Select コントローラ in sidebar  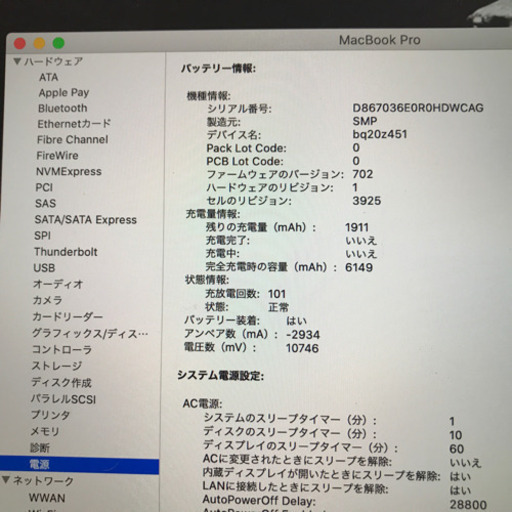(x=62, y=349)
